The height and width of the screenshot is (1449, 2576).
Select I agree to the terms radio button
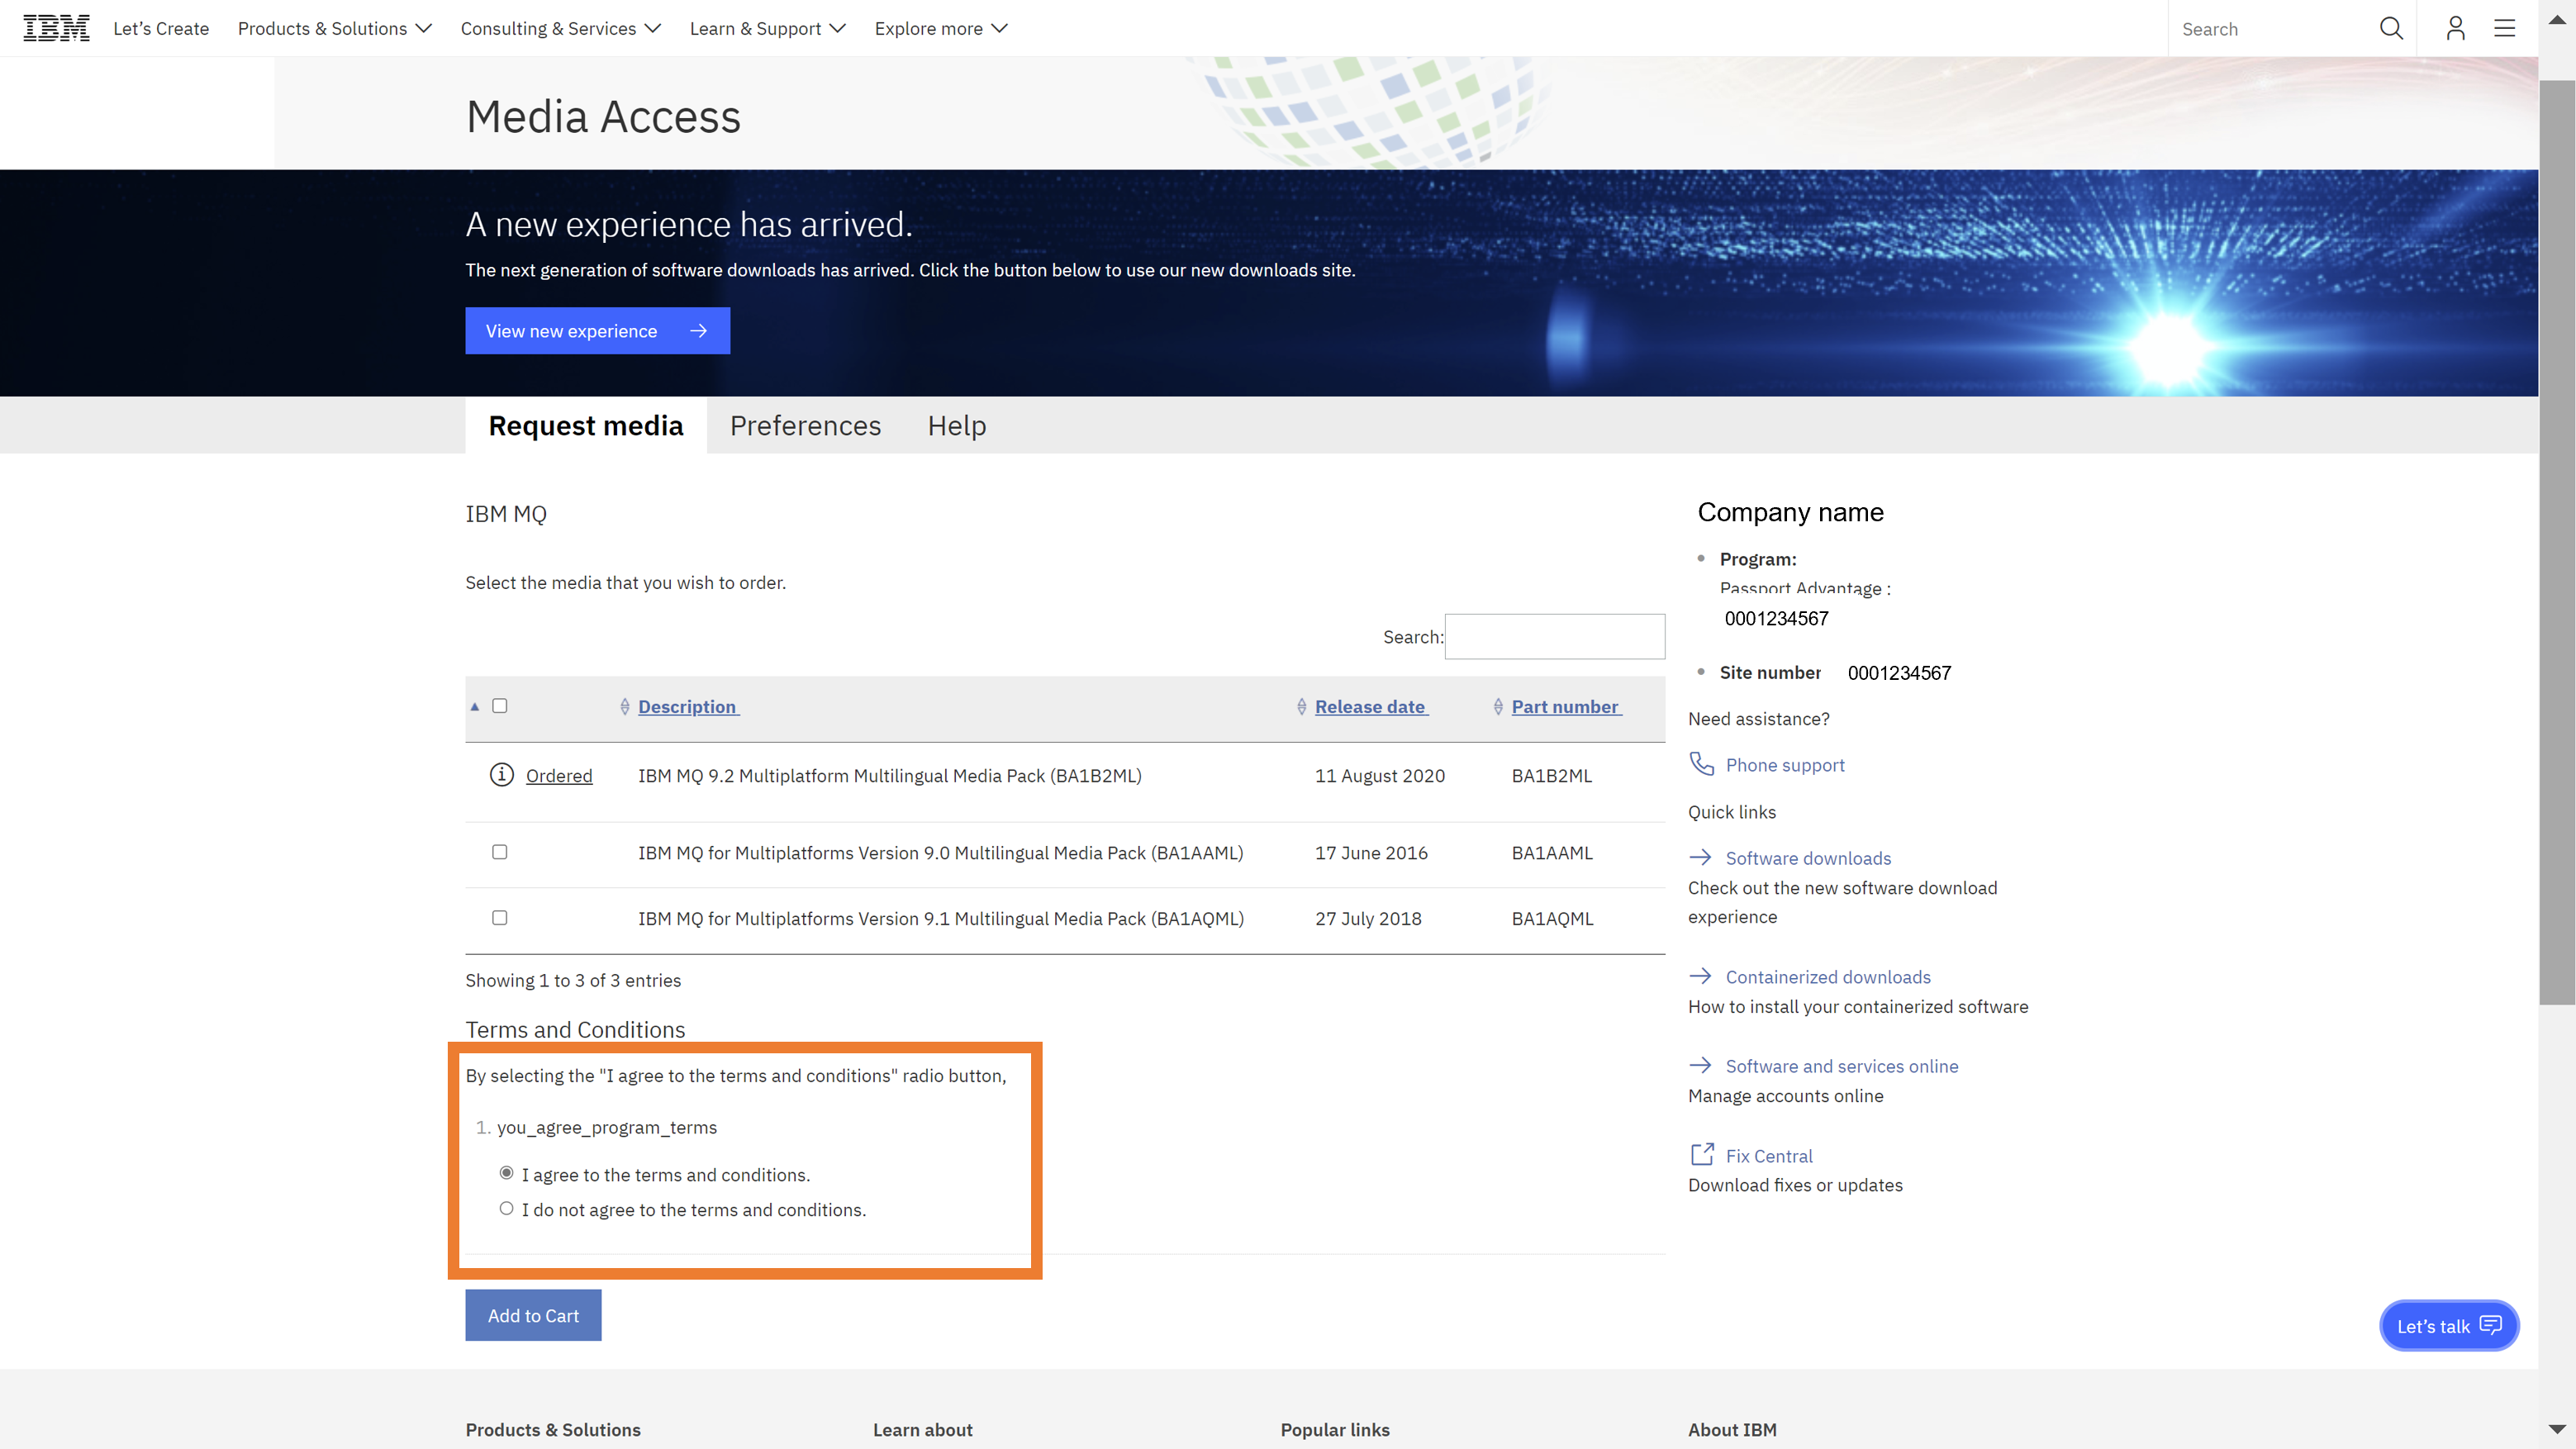pyautogui.click(x=507, y=1173)
